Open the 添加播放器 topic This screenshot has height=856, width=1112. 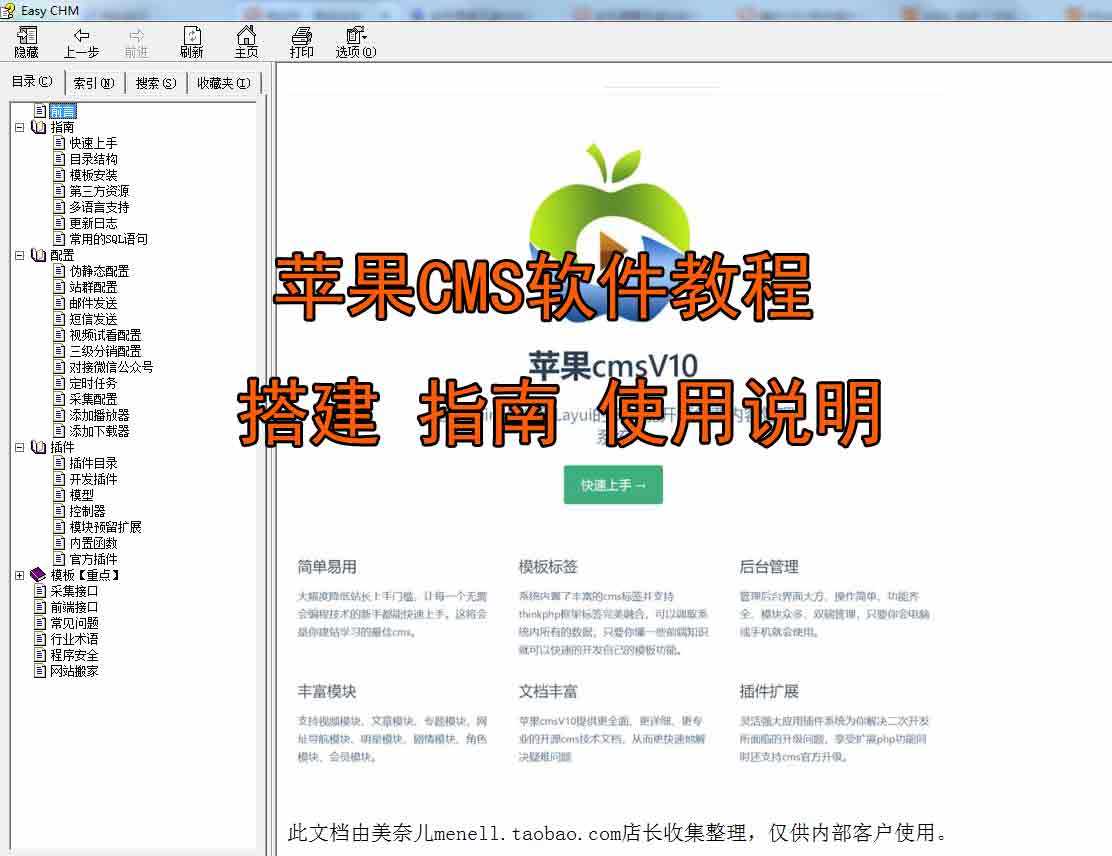(99, 415)
